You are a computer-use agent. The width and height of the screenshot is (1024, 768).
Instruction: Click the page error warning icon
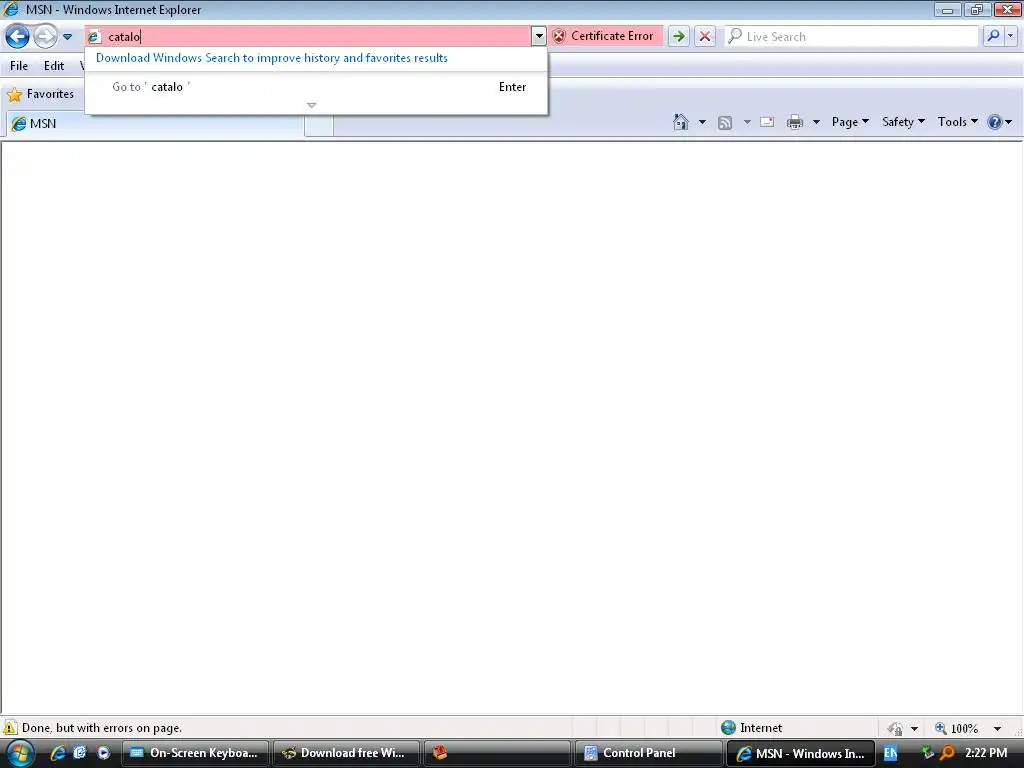(x=10, y=728)
